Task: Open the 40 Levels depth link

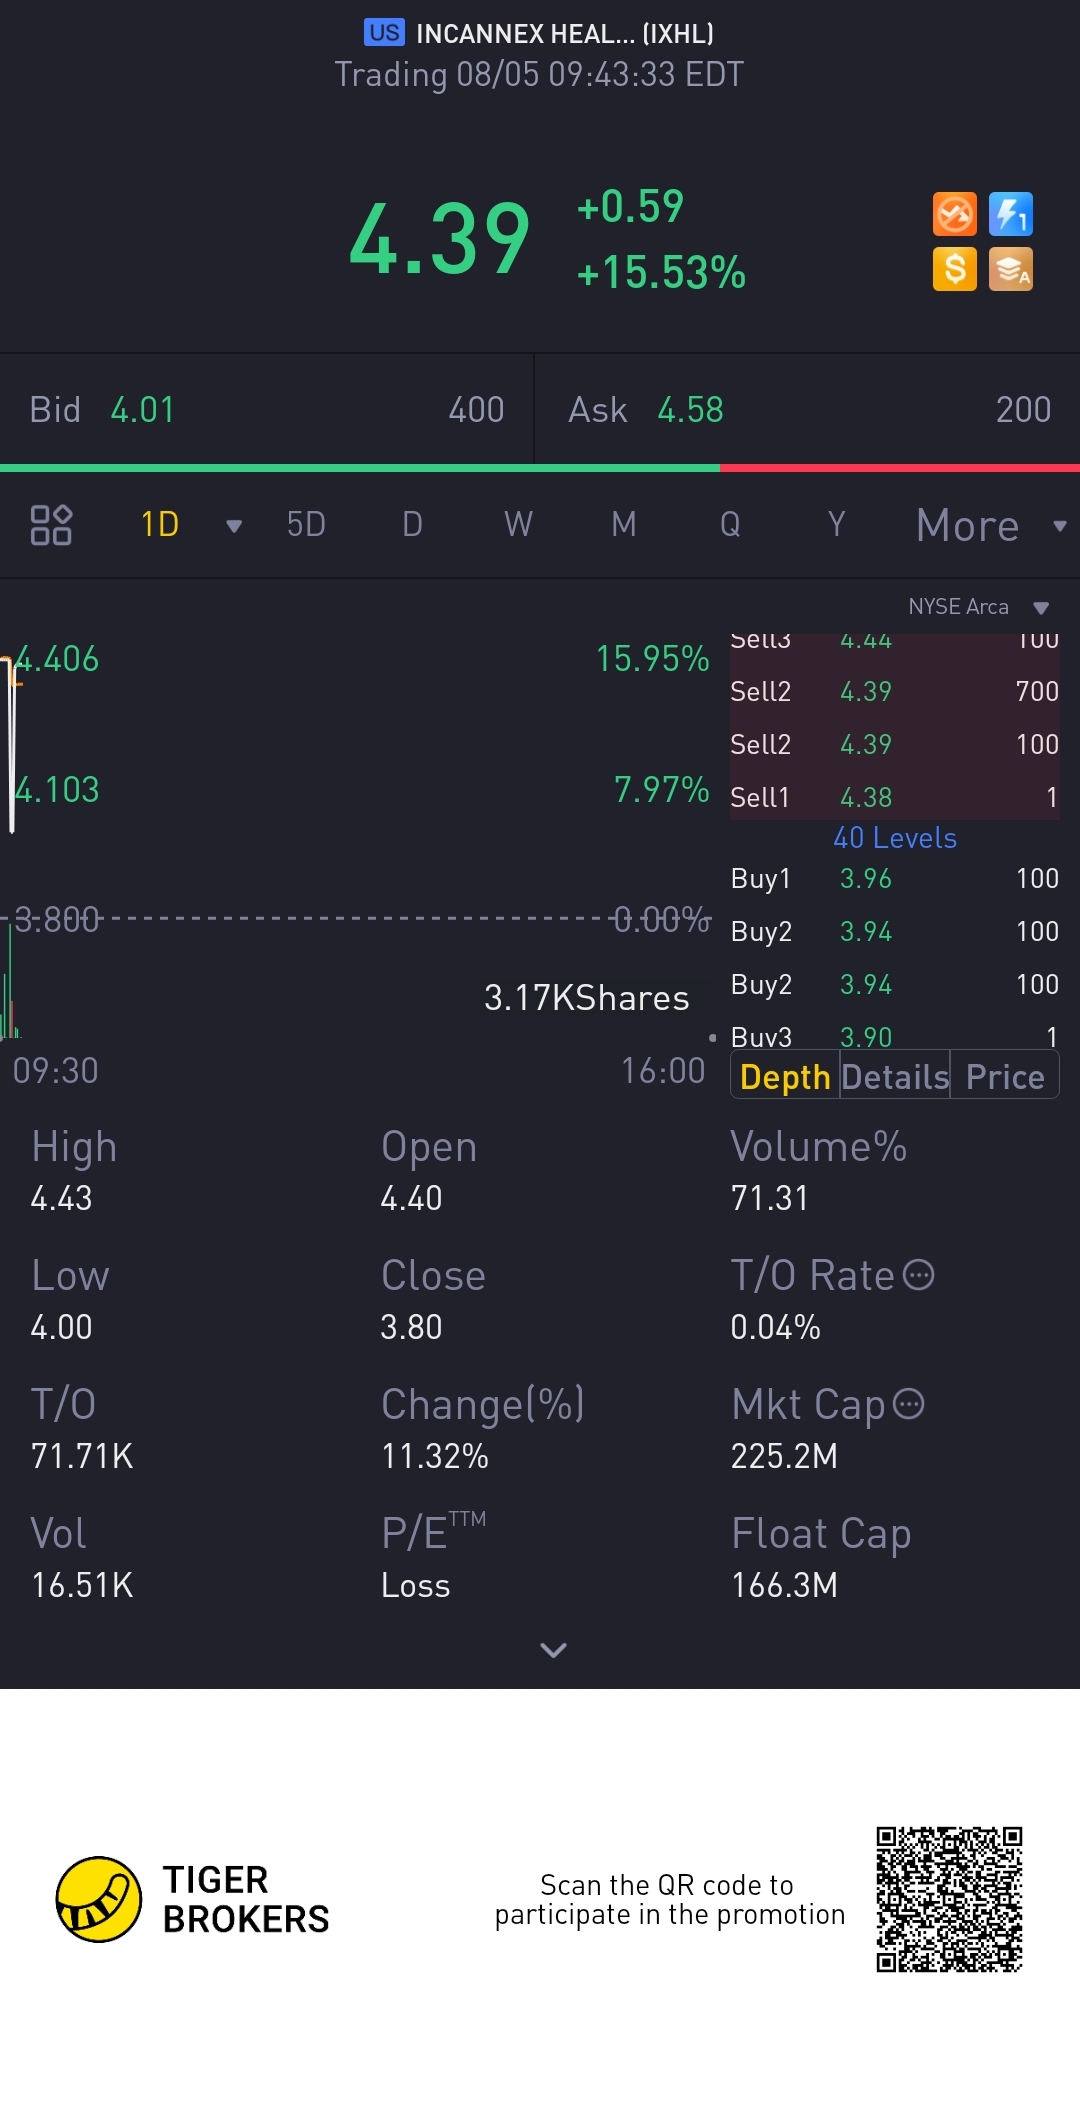Action: tap(894, 838)
